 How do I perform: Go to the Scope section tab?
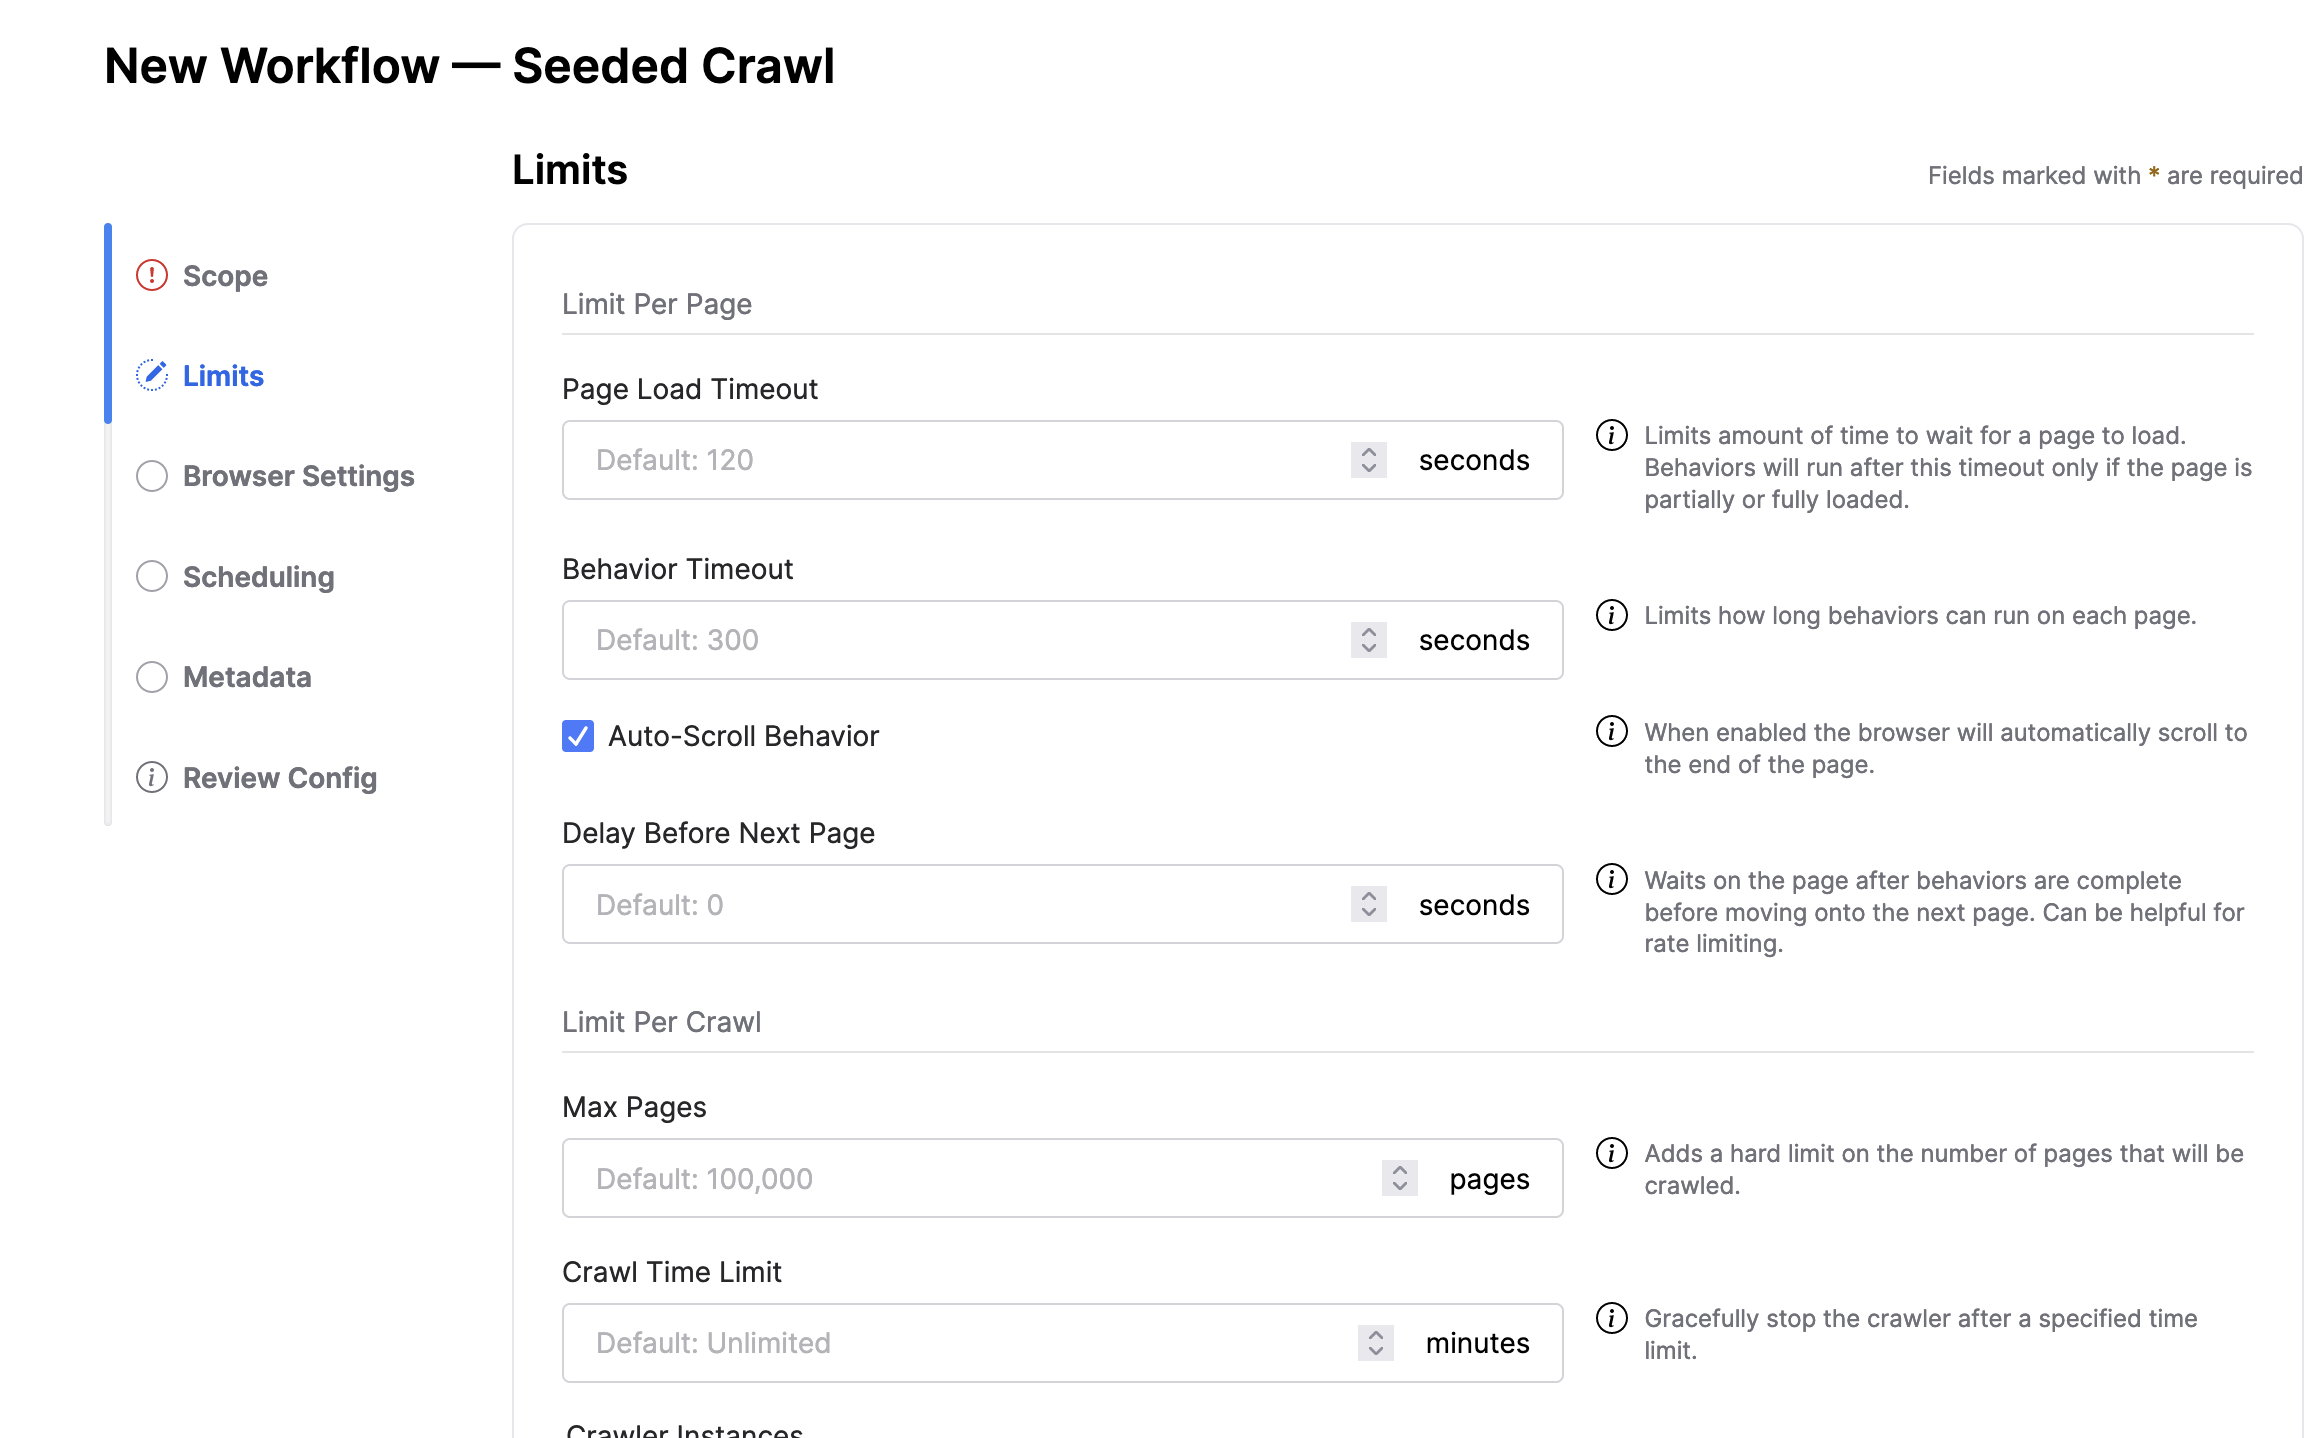225,276
